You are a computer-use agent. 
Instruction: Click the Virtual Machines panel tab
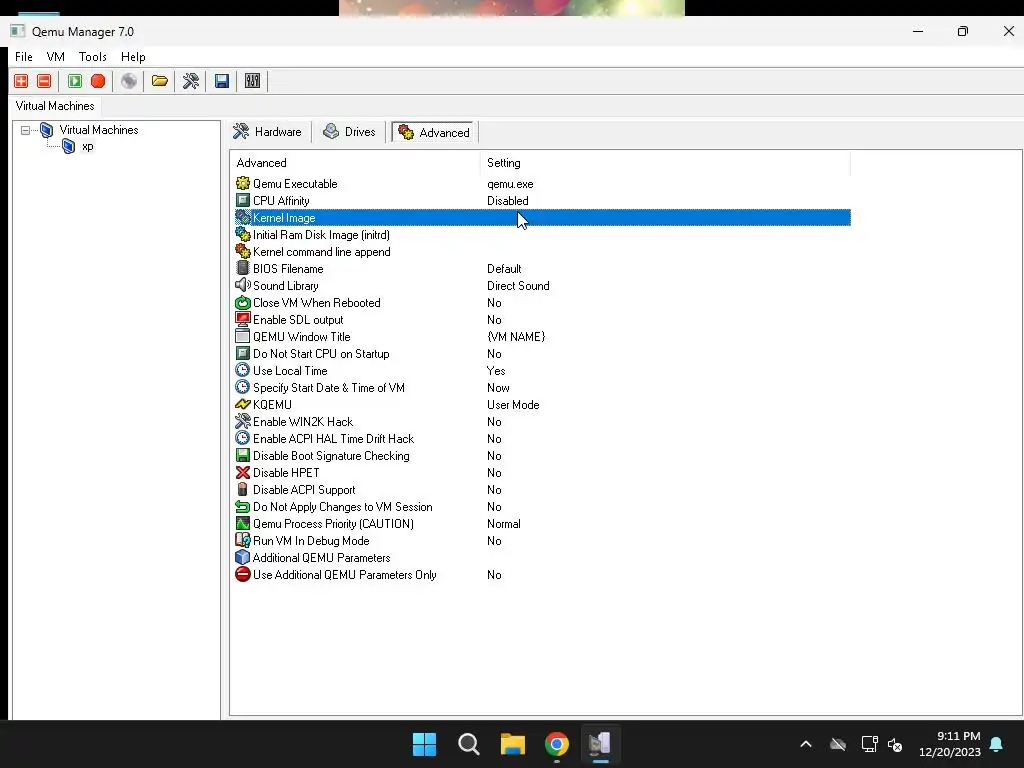pyautogui.click(x=55, y=106)
